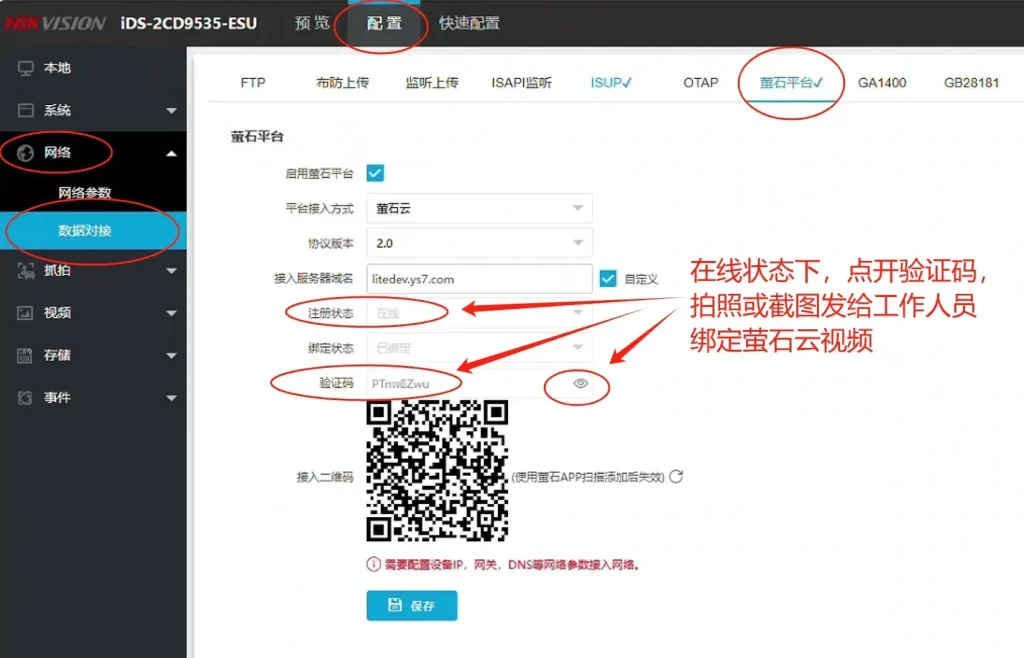Open the 预览 menu item

[x=310, y=23]
